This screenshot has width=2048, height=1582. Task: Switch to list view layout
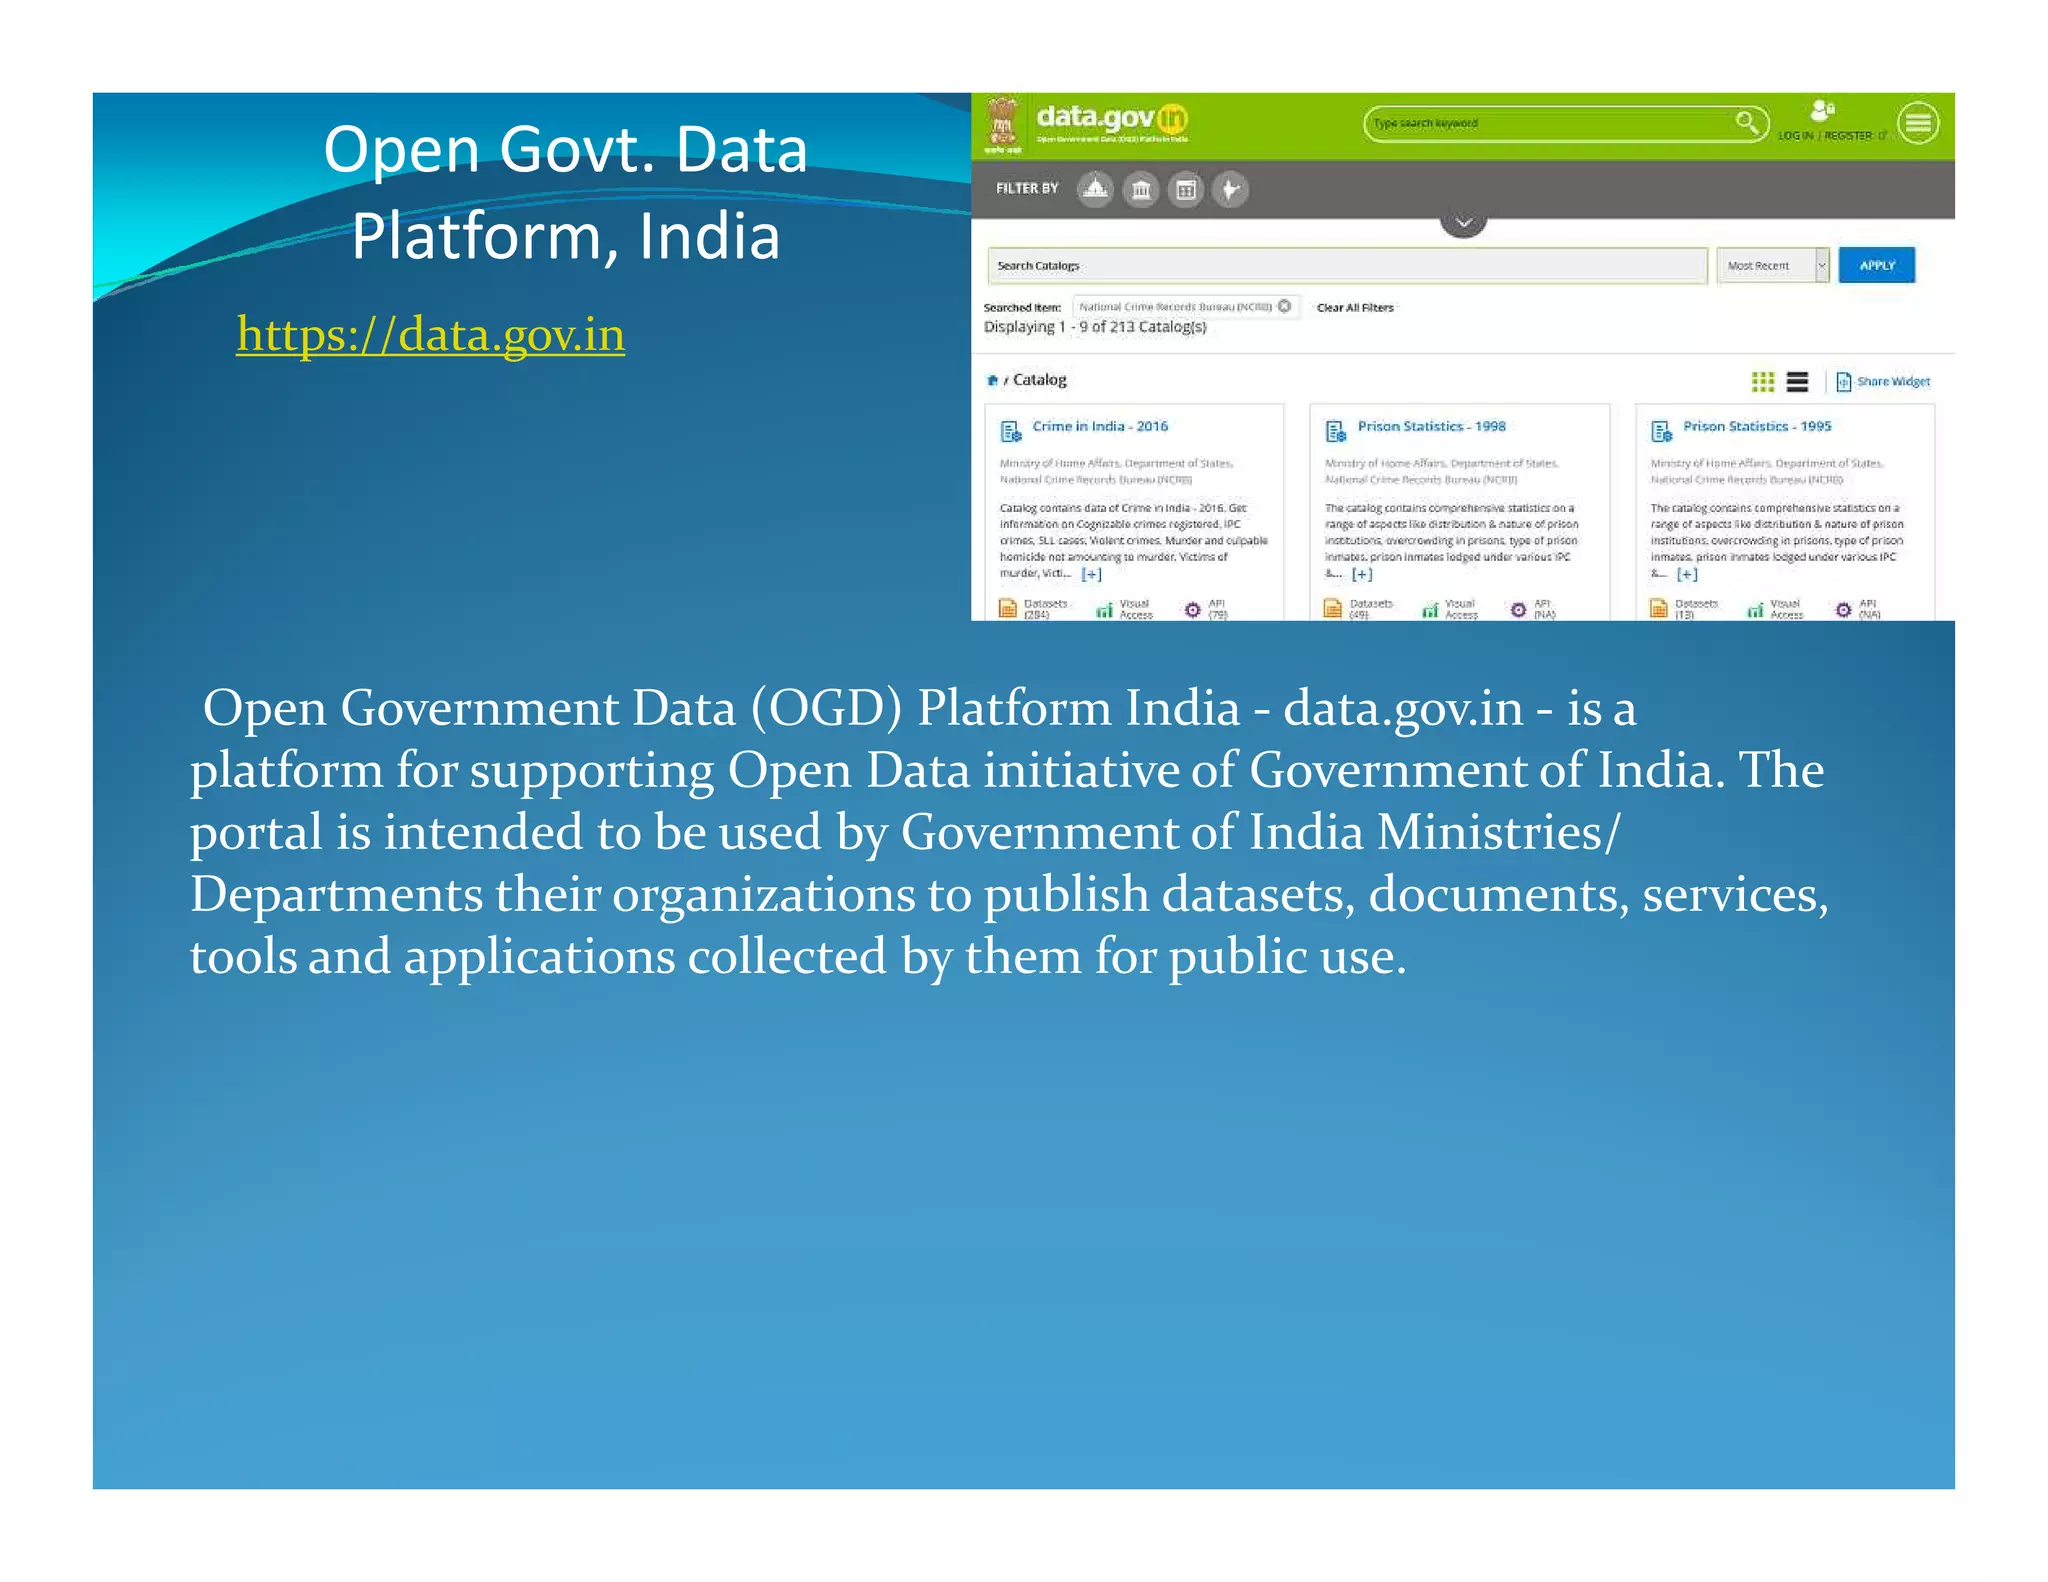click(1797, 381)
